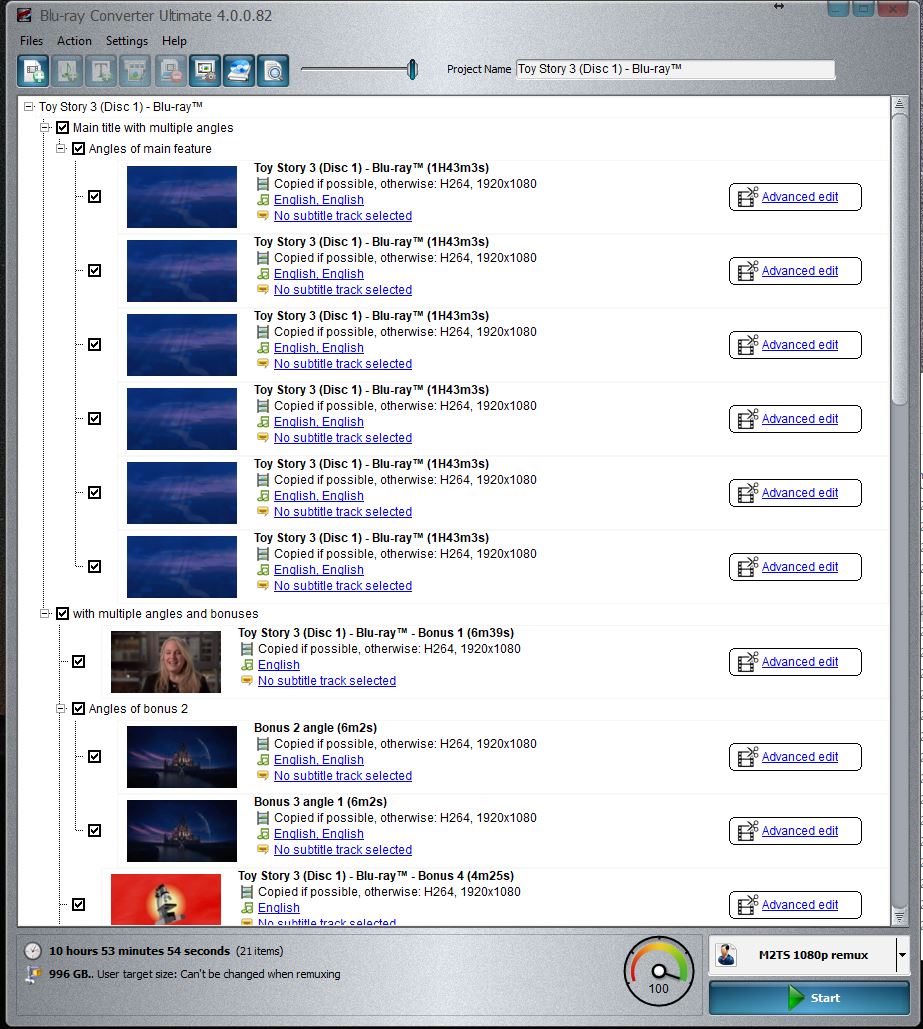Screen dimensions: 923x1029
Task: Click audio note icon of Bonus 1 (6m39s)
Action: 247,665
